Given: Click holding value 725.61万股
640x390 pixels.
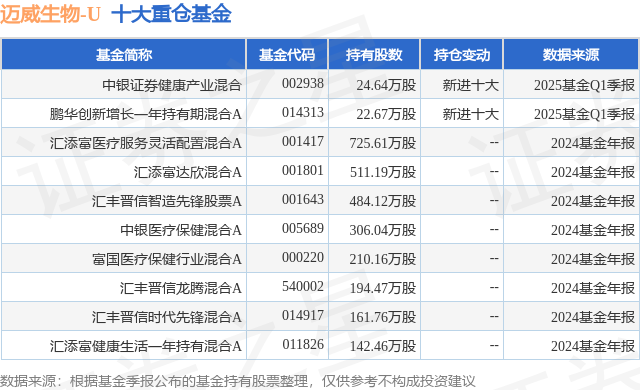Looking at the screenshot, I should 383,143.
